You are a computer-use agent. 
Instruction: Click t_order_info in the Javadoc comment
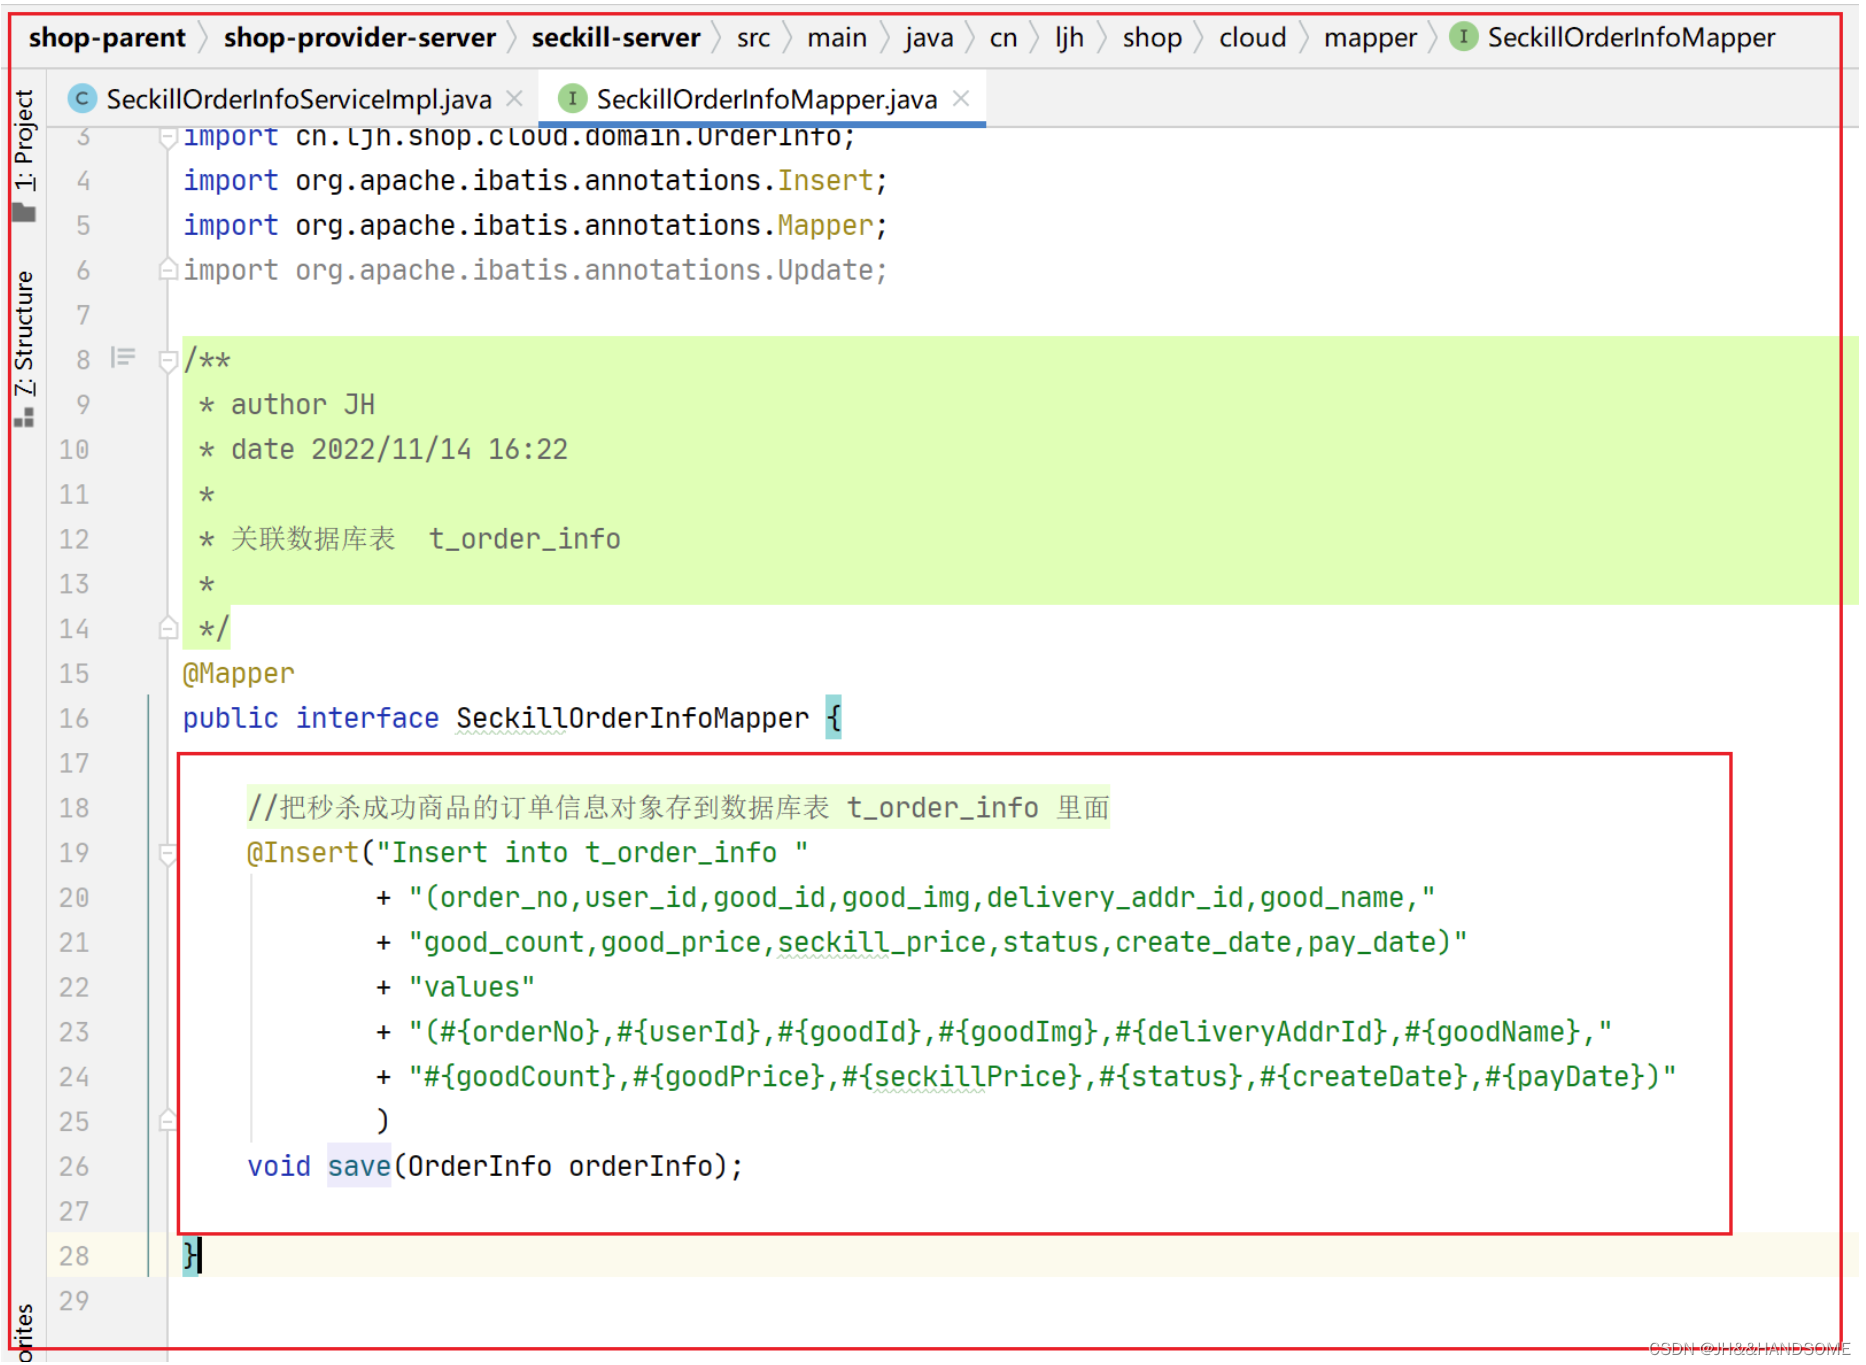(x=524, y=539)
